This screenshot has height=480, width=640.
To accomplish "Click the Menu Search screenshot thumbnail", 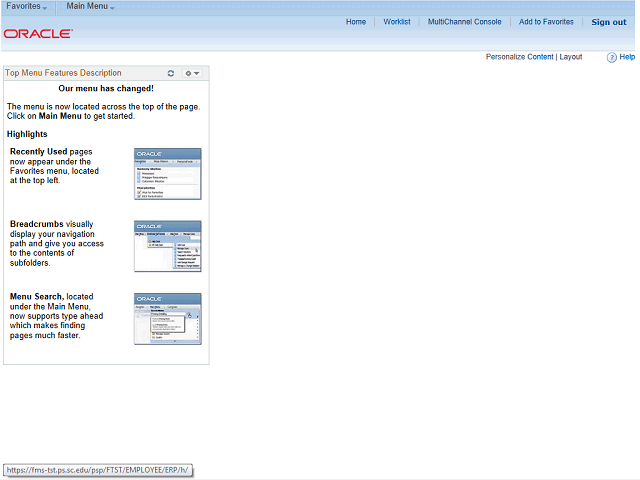I will point(167,319).
